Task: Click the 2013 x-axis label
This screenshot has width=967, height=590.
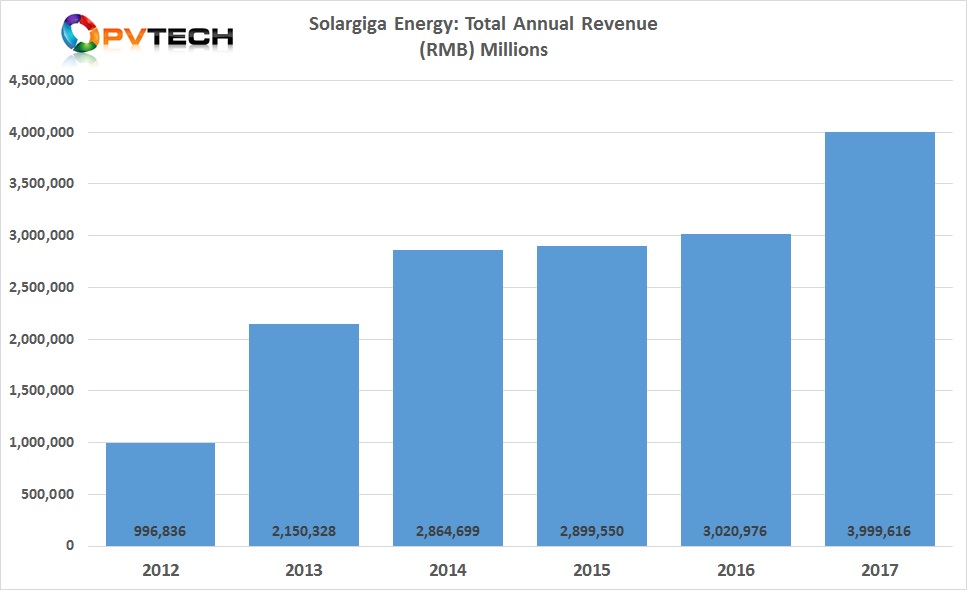Action: [304, 570]
